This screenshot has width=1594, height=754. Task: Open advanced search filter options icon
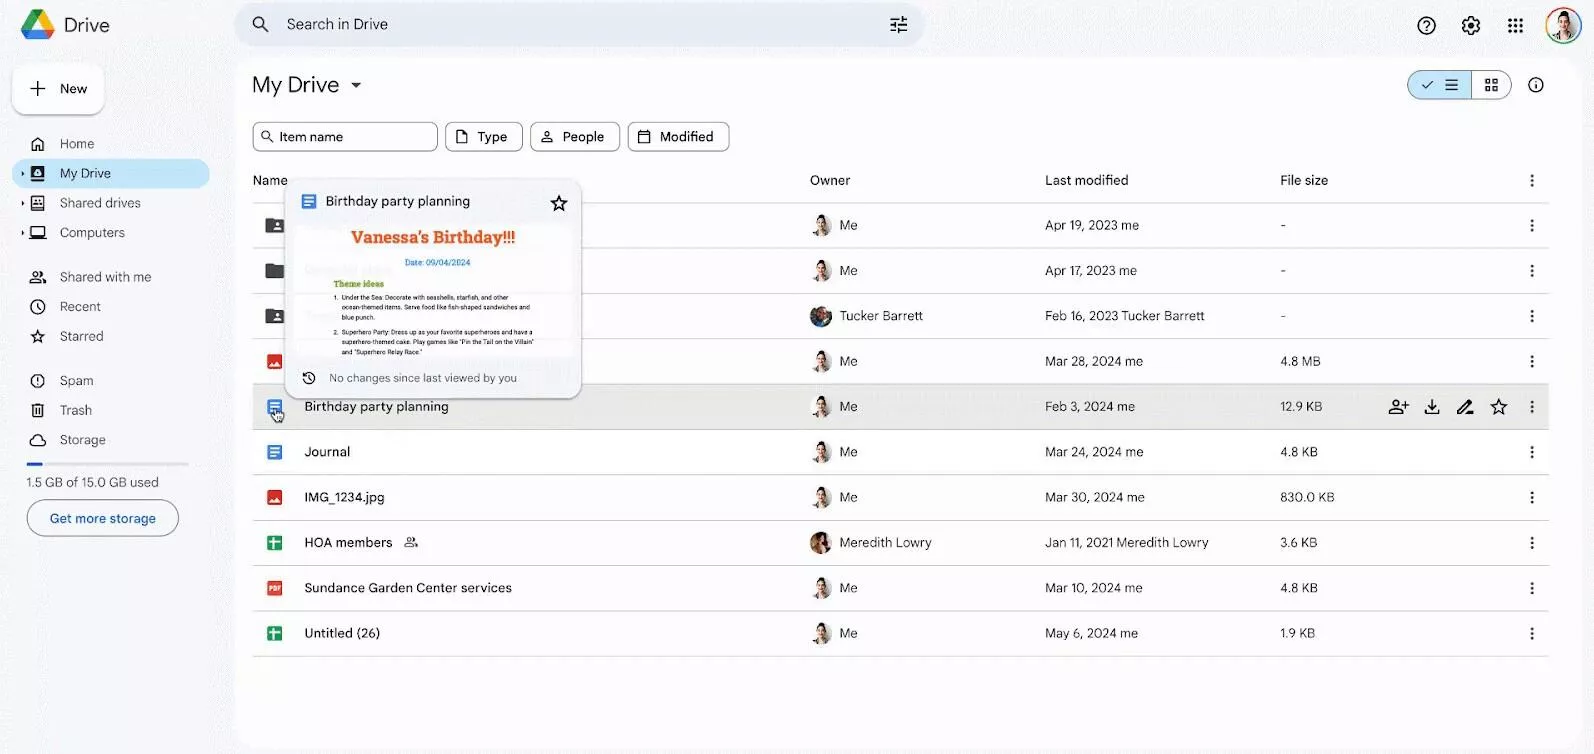[x=898, y=24]
